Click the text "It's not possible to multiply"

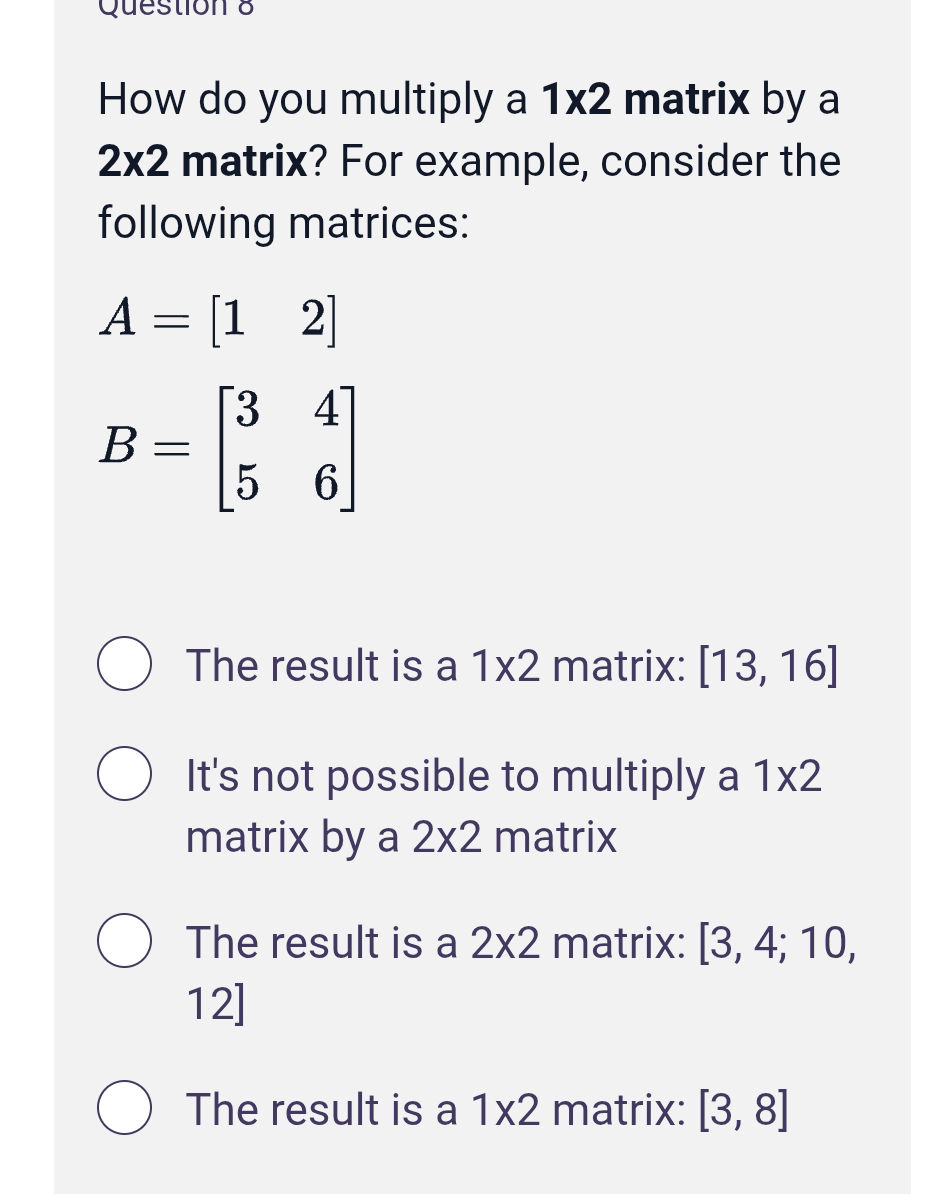tap(503, 774)
